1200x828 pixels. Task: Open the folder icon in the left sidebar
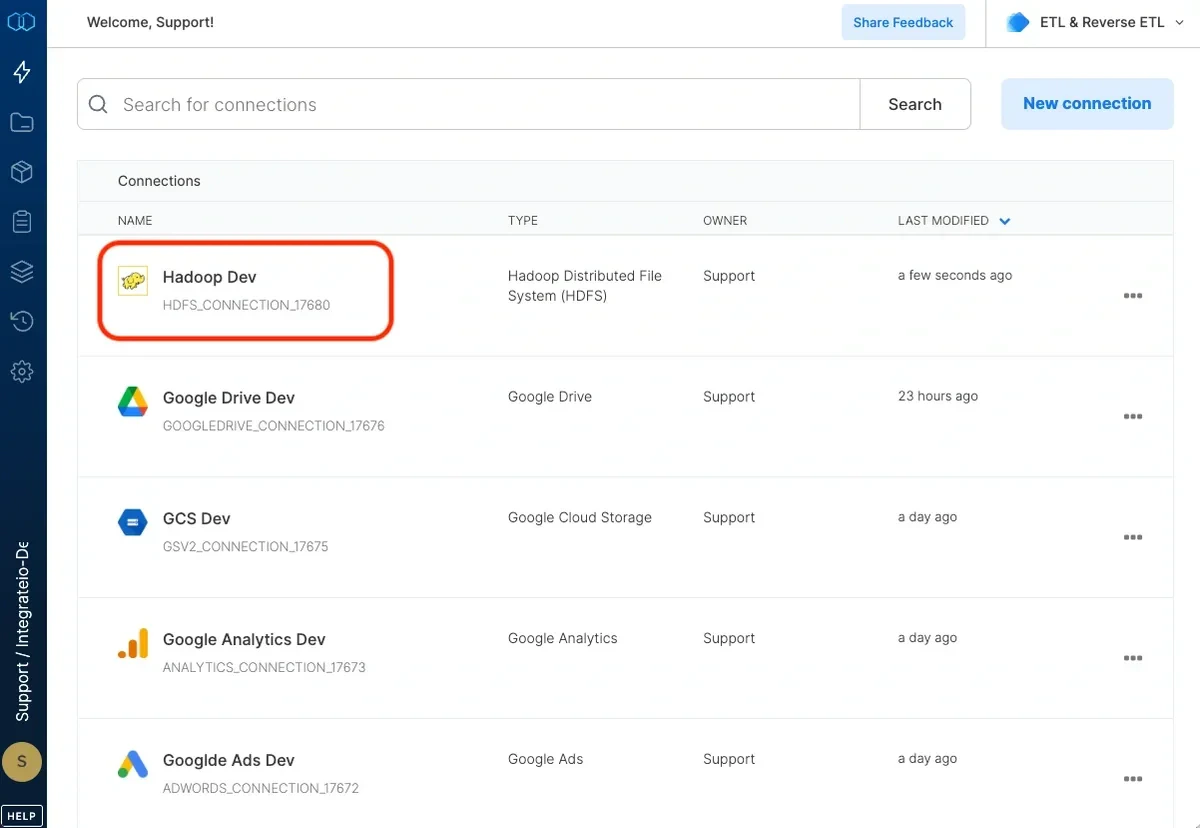point(22,122)
